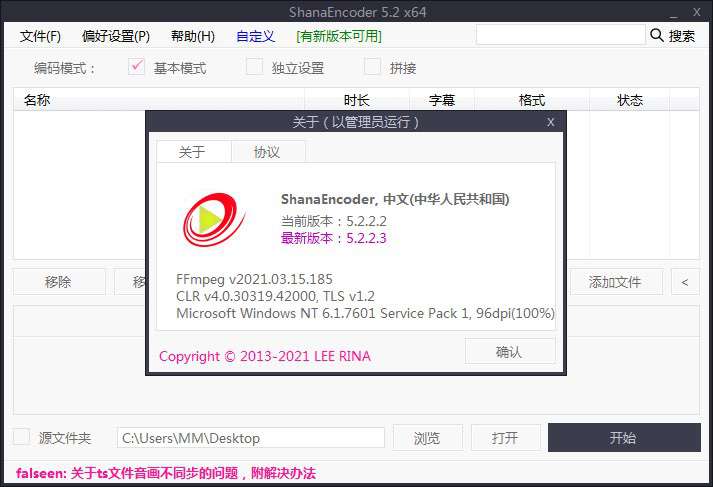Click the 添加文件 button
Screen dimensions: 713x487
(616, 282)
